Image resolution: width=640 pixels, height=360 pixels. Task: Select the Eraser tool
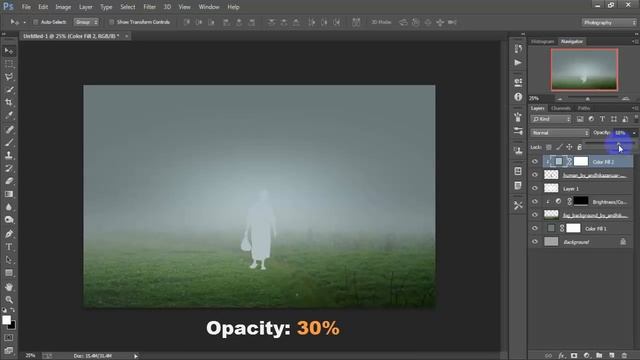tap(9, 181)
